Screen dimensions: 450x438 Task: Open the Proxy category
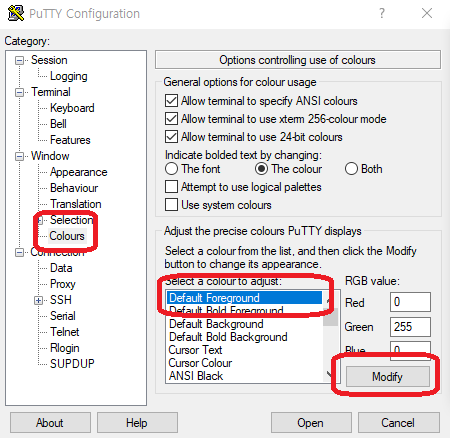[x=63, y=284]
